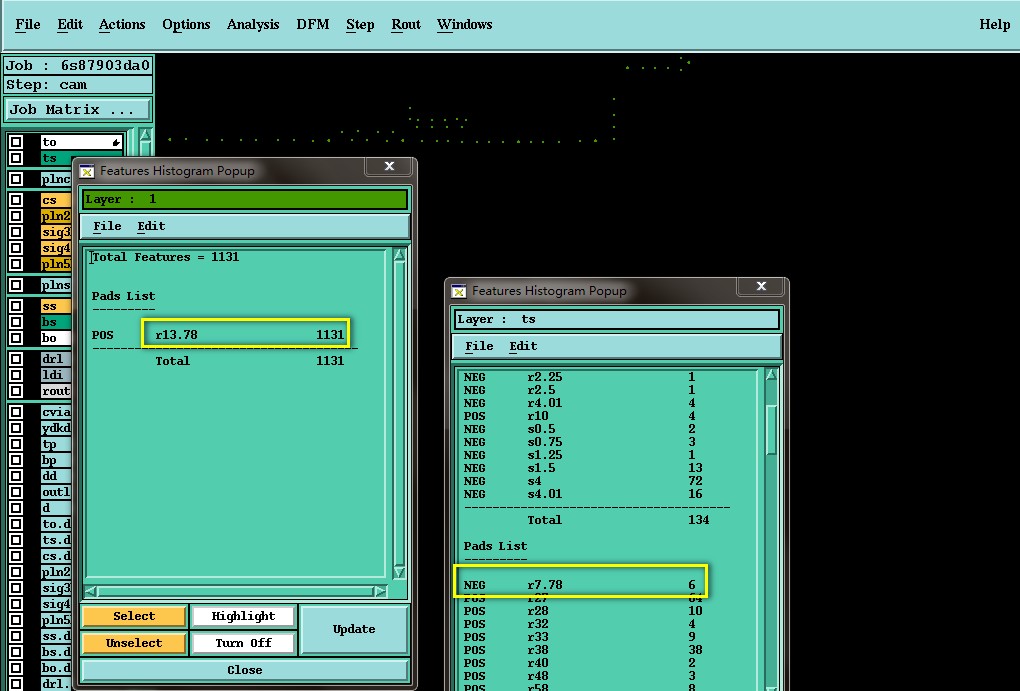This screenshot has height=691, width=1020.
Task: Click scroll-down arrow in Layer 1 histogram
Action: point(399,573)
